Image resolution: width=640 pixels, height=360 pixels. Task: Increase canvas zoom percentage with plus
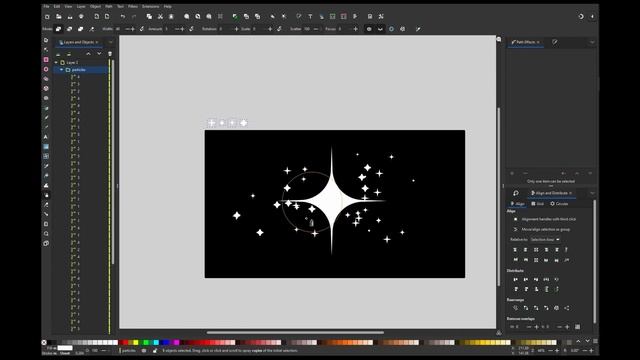point(557,350)
